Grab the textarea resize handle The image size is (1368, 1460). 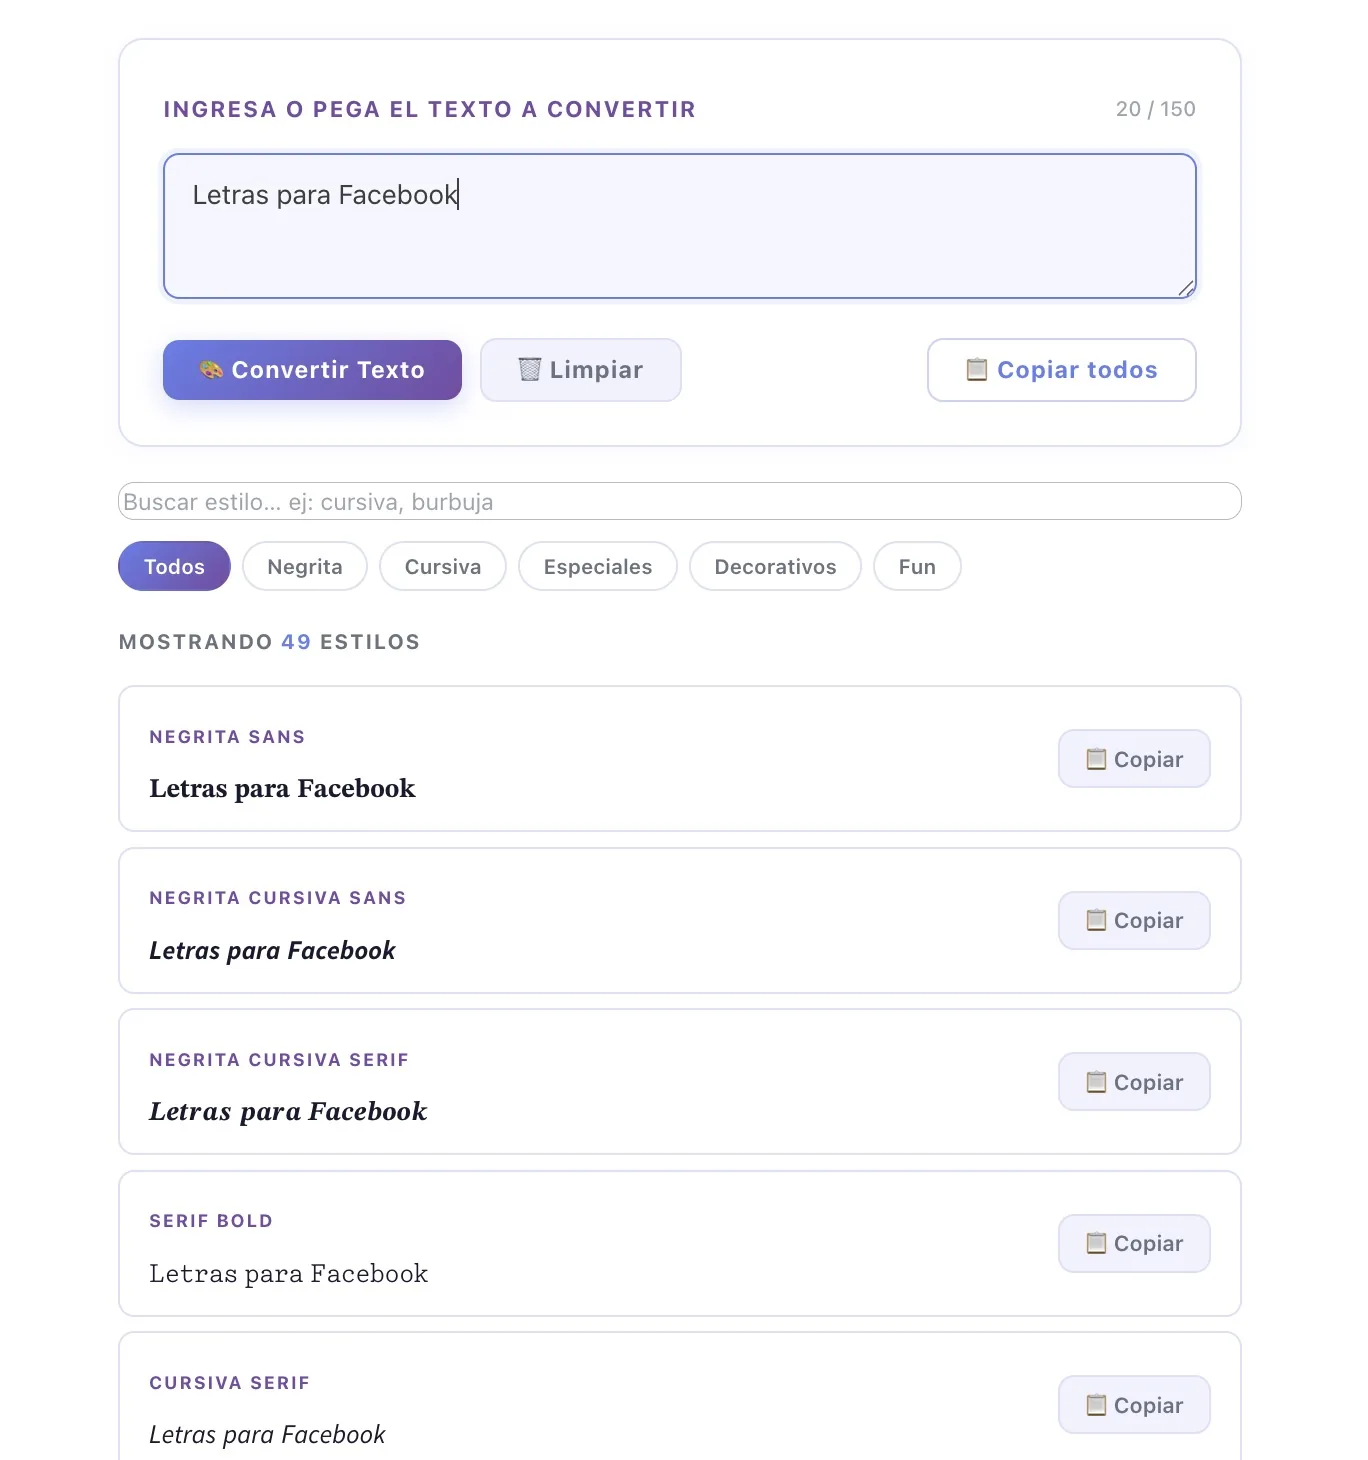(x=1186, y=289)
